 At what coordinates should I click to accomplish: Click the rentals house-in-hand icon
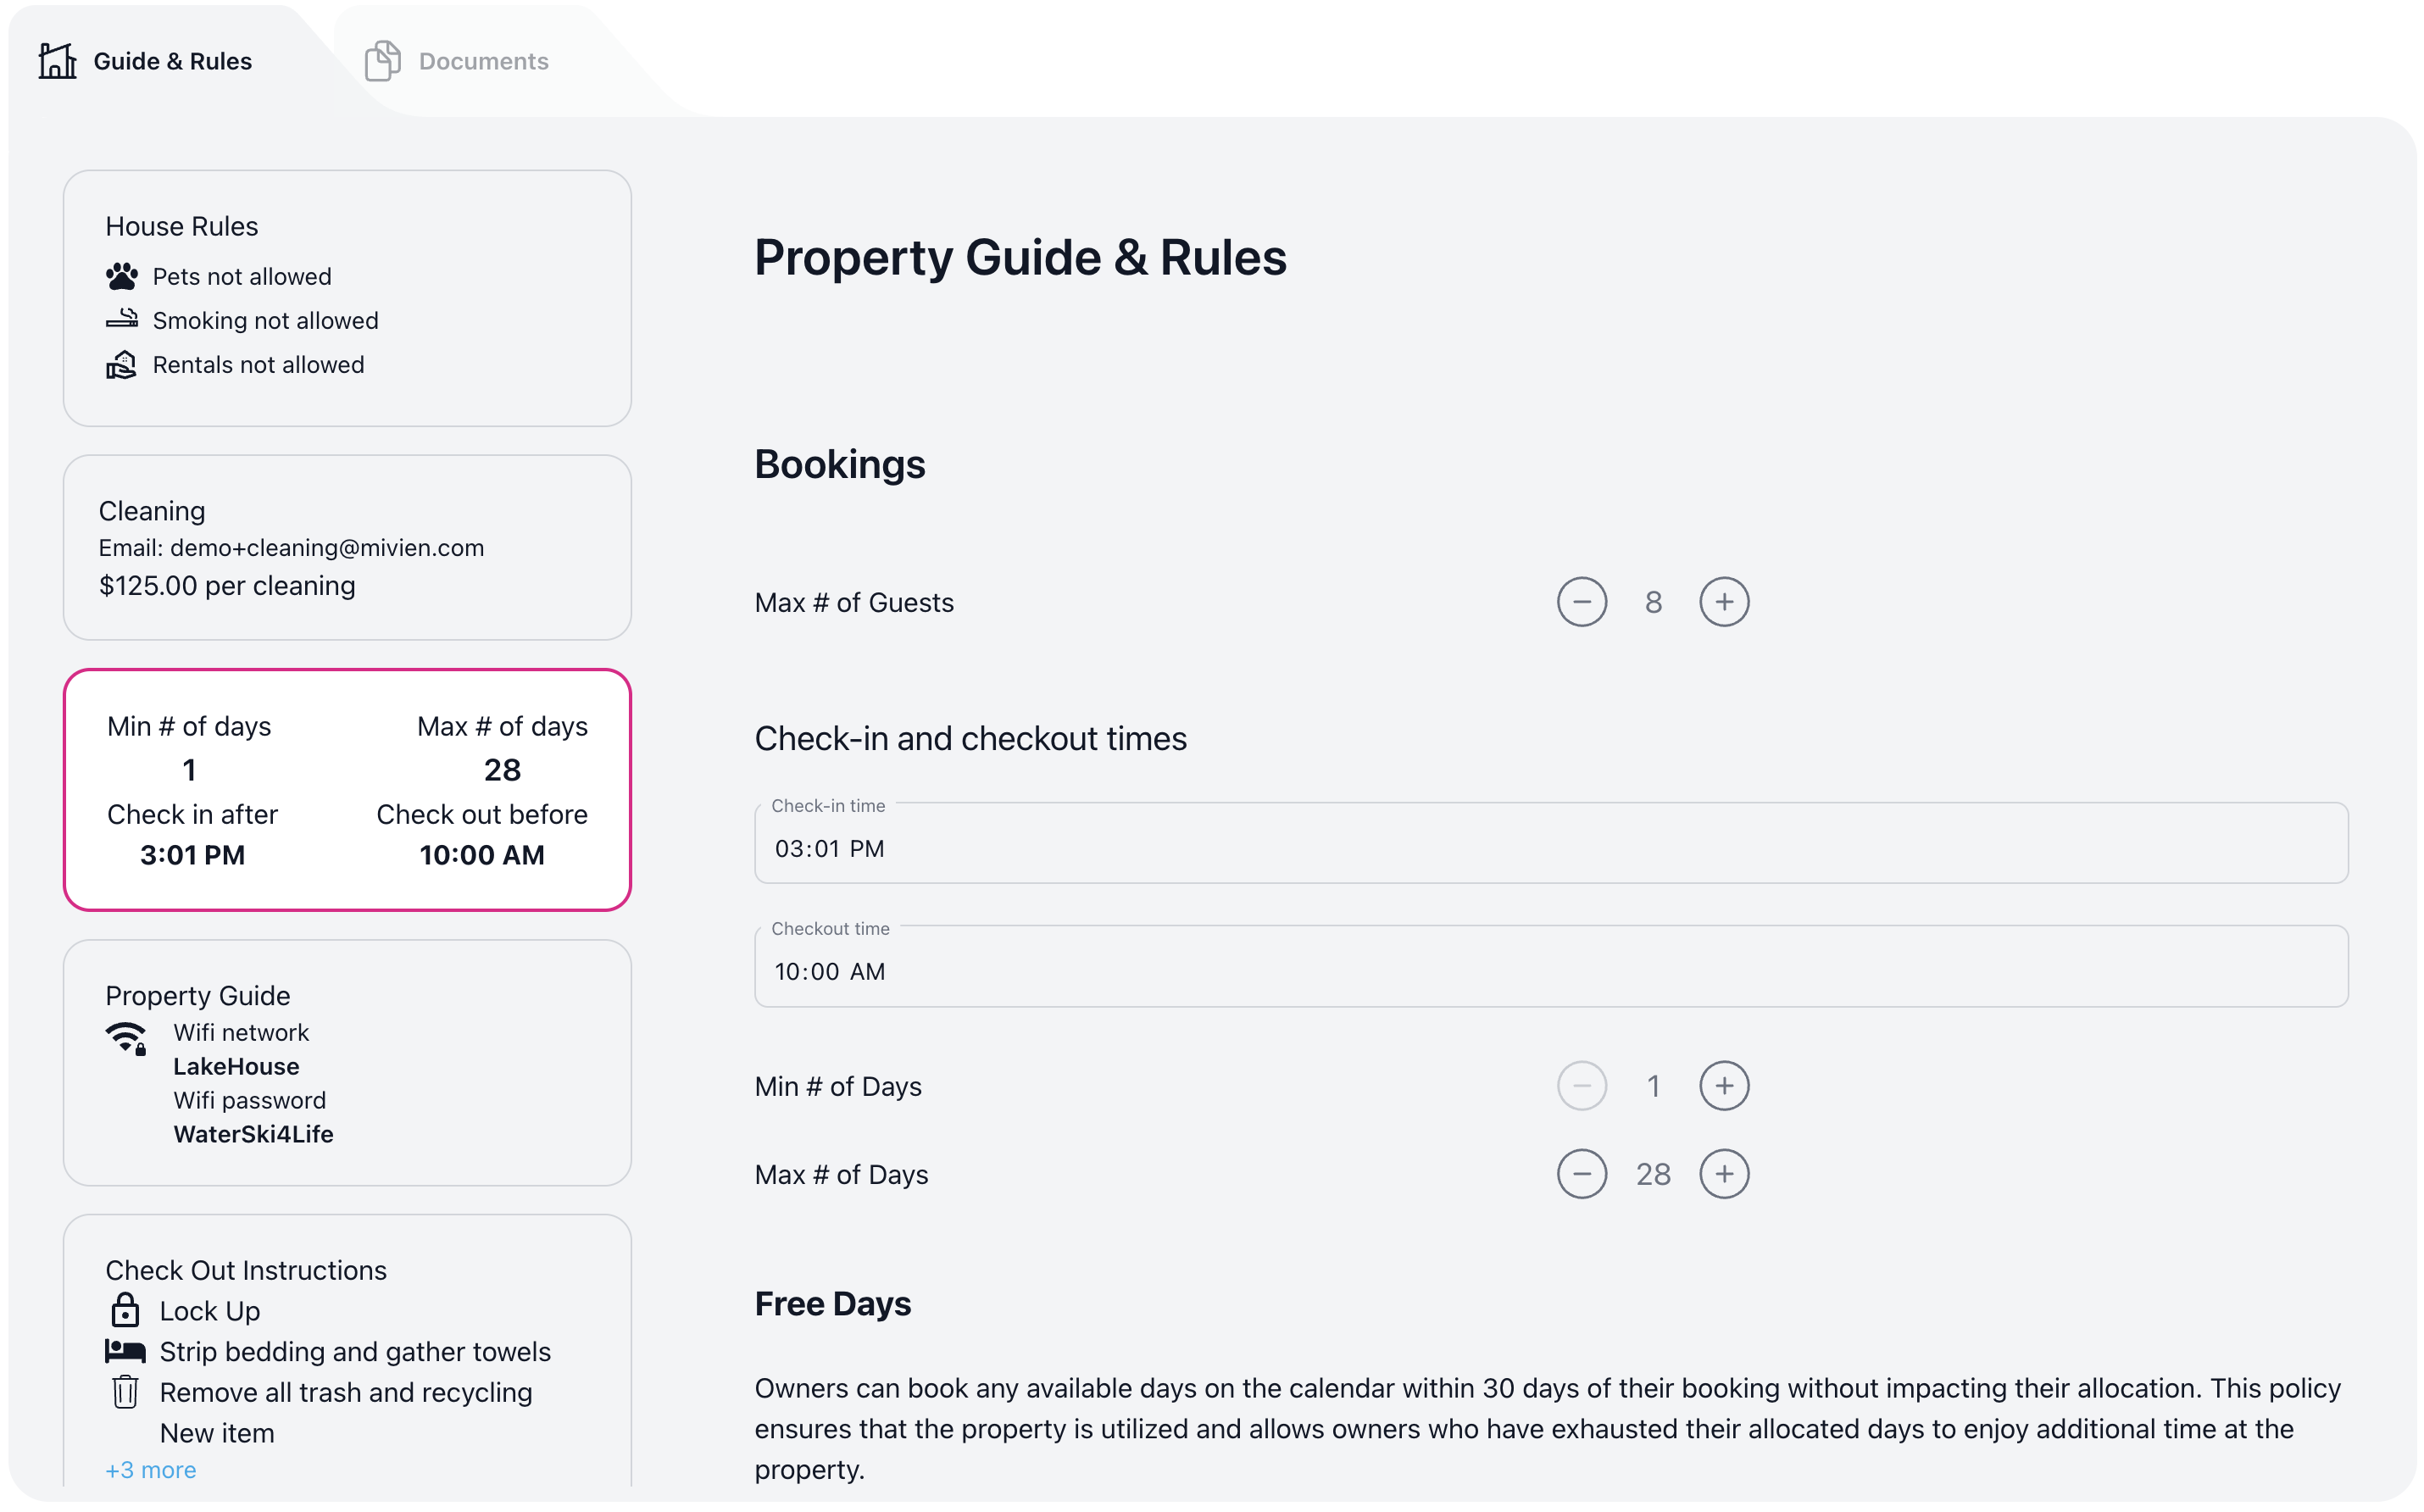[x=122, y=365]
